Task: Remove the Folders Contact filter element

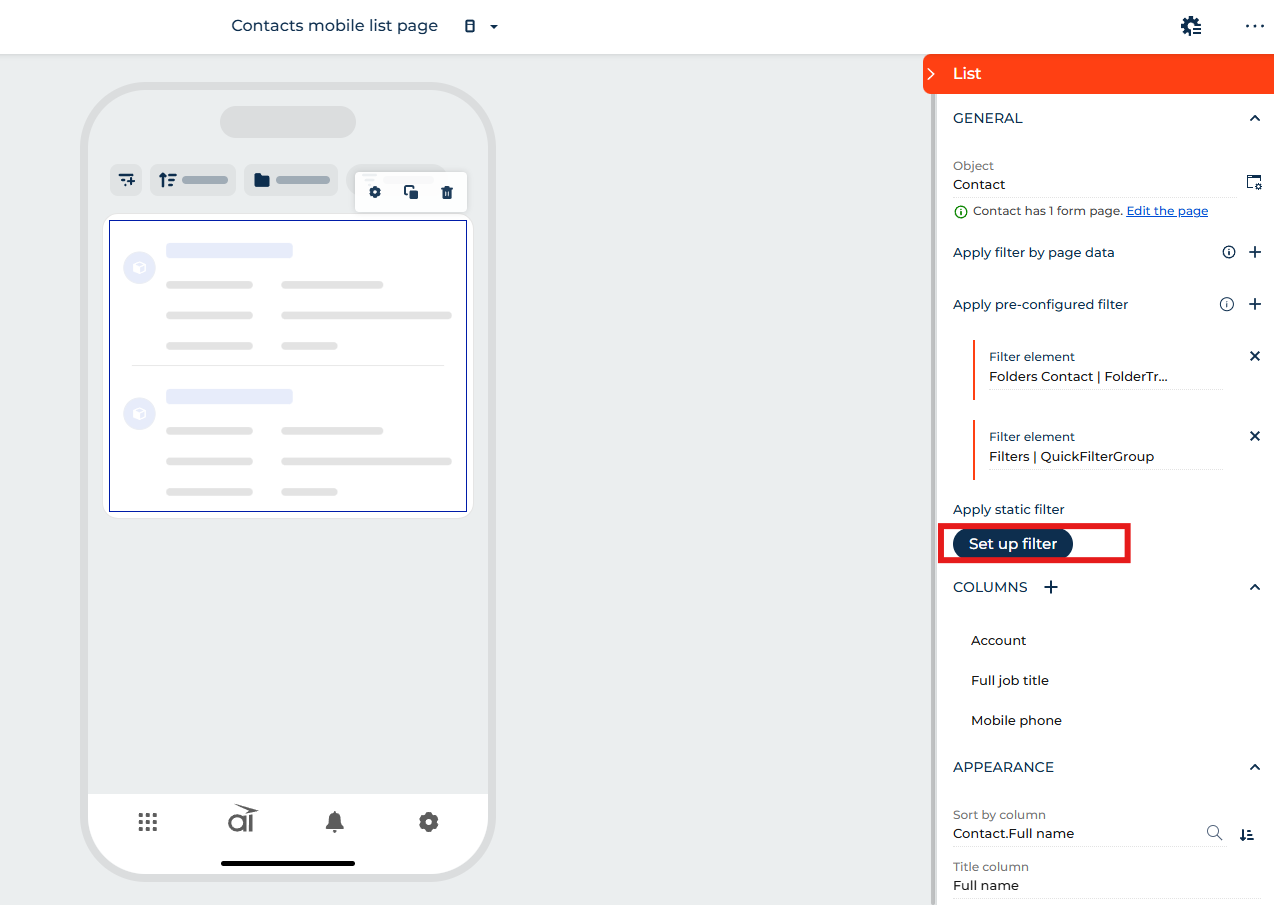Action: [1255, 356]
